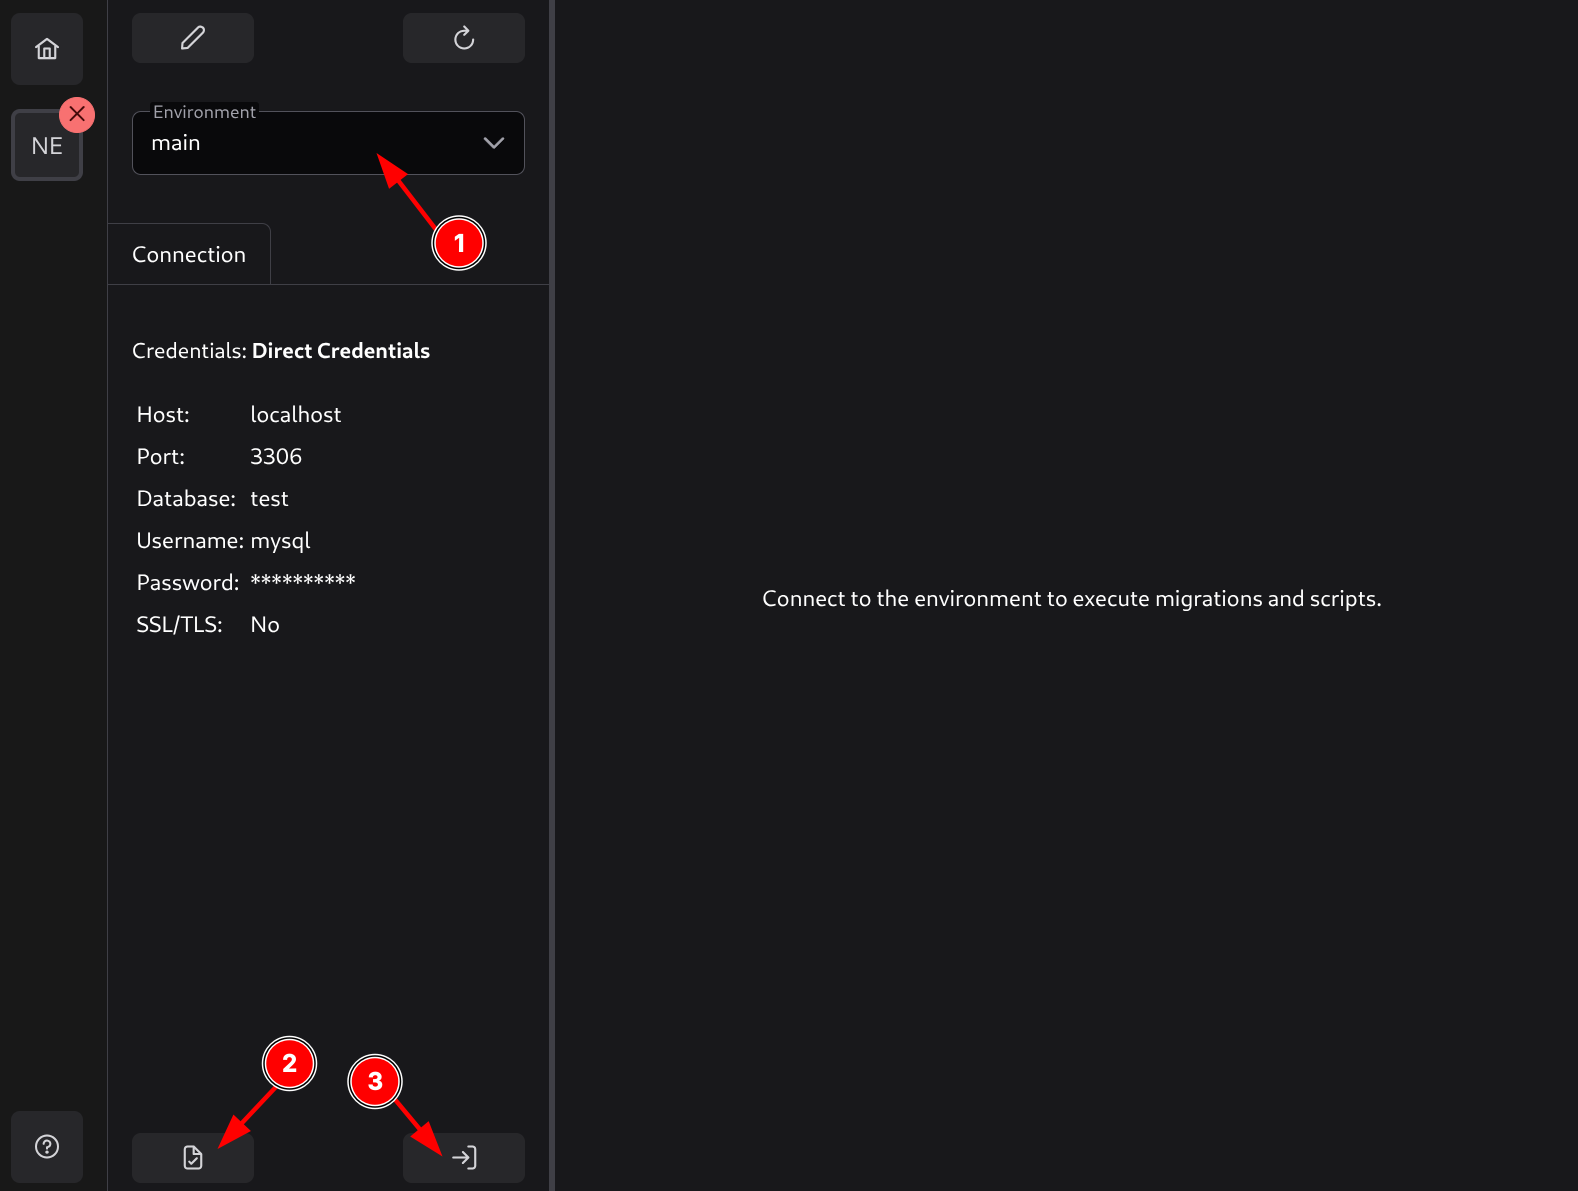Switch to the Connection tab
This screenshot has height=1191, width=1578.
coord(189,255)
